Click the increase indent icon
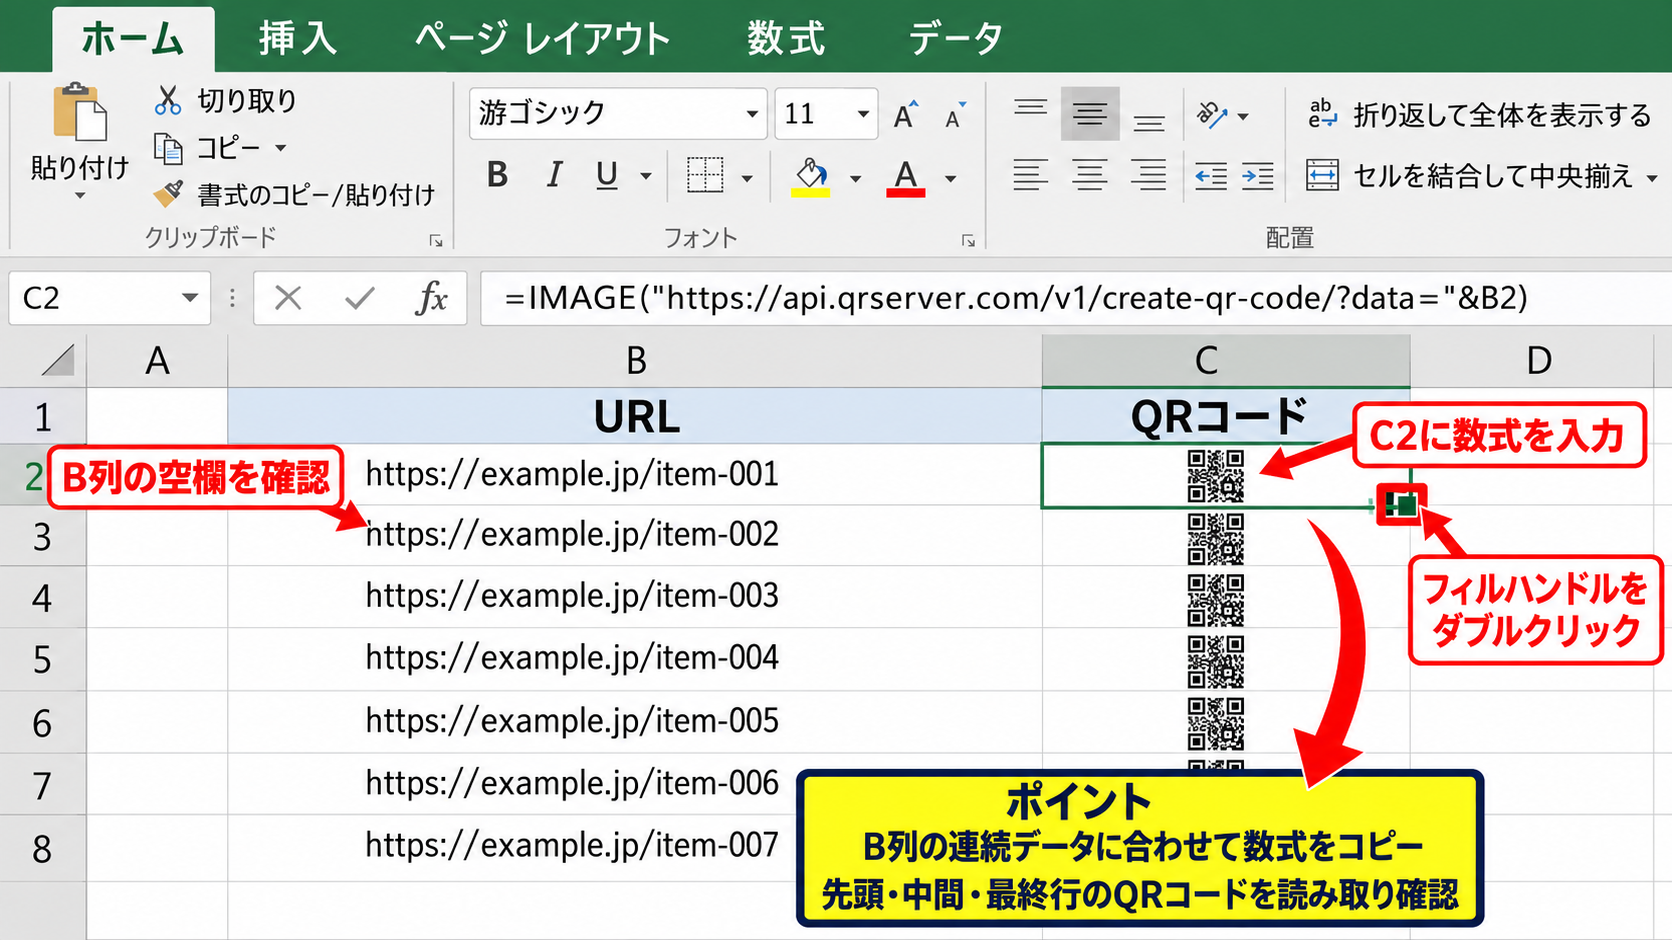Viewport: 1672px width, 940px height. click(x=1257, y=177)
